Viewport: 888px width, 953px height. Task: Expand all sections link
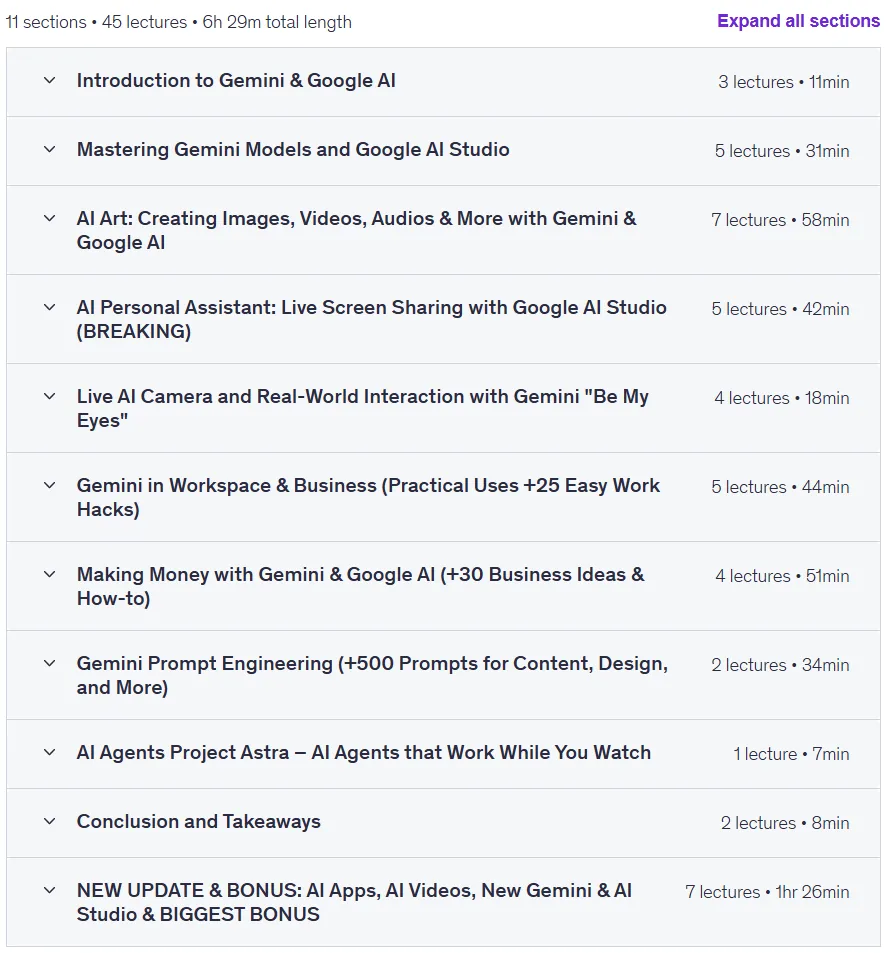[x=798, y=21]
